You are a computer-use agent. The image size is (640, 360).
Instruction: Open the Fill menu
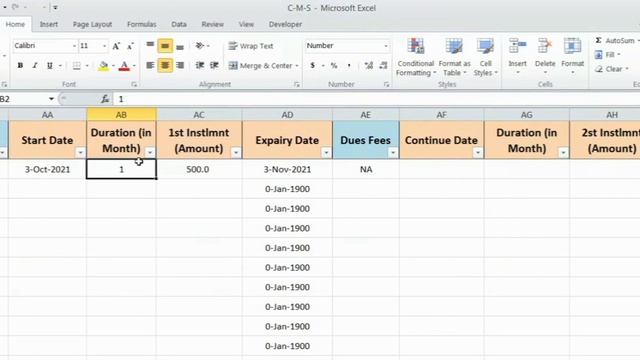tap(608, 54)
